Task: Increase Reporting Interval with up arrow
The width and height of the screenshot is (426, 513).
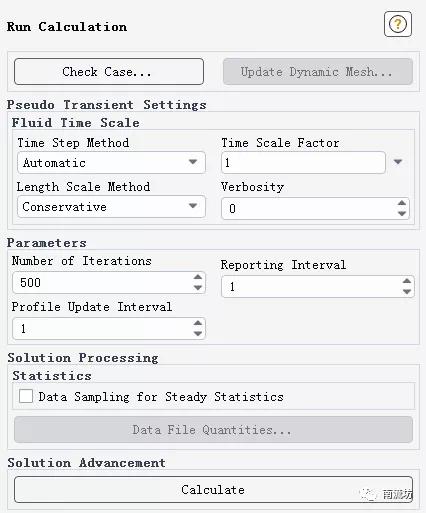Action: click(407, 281)
